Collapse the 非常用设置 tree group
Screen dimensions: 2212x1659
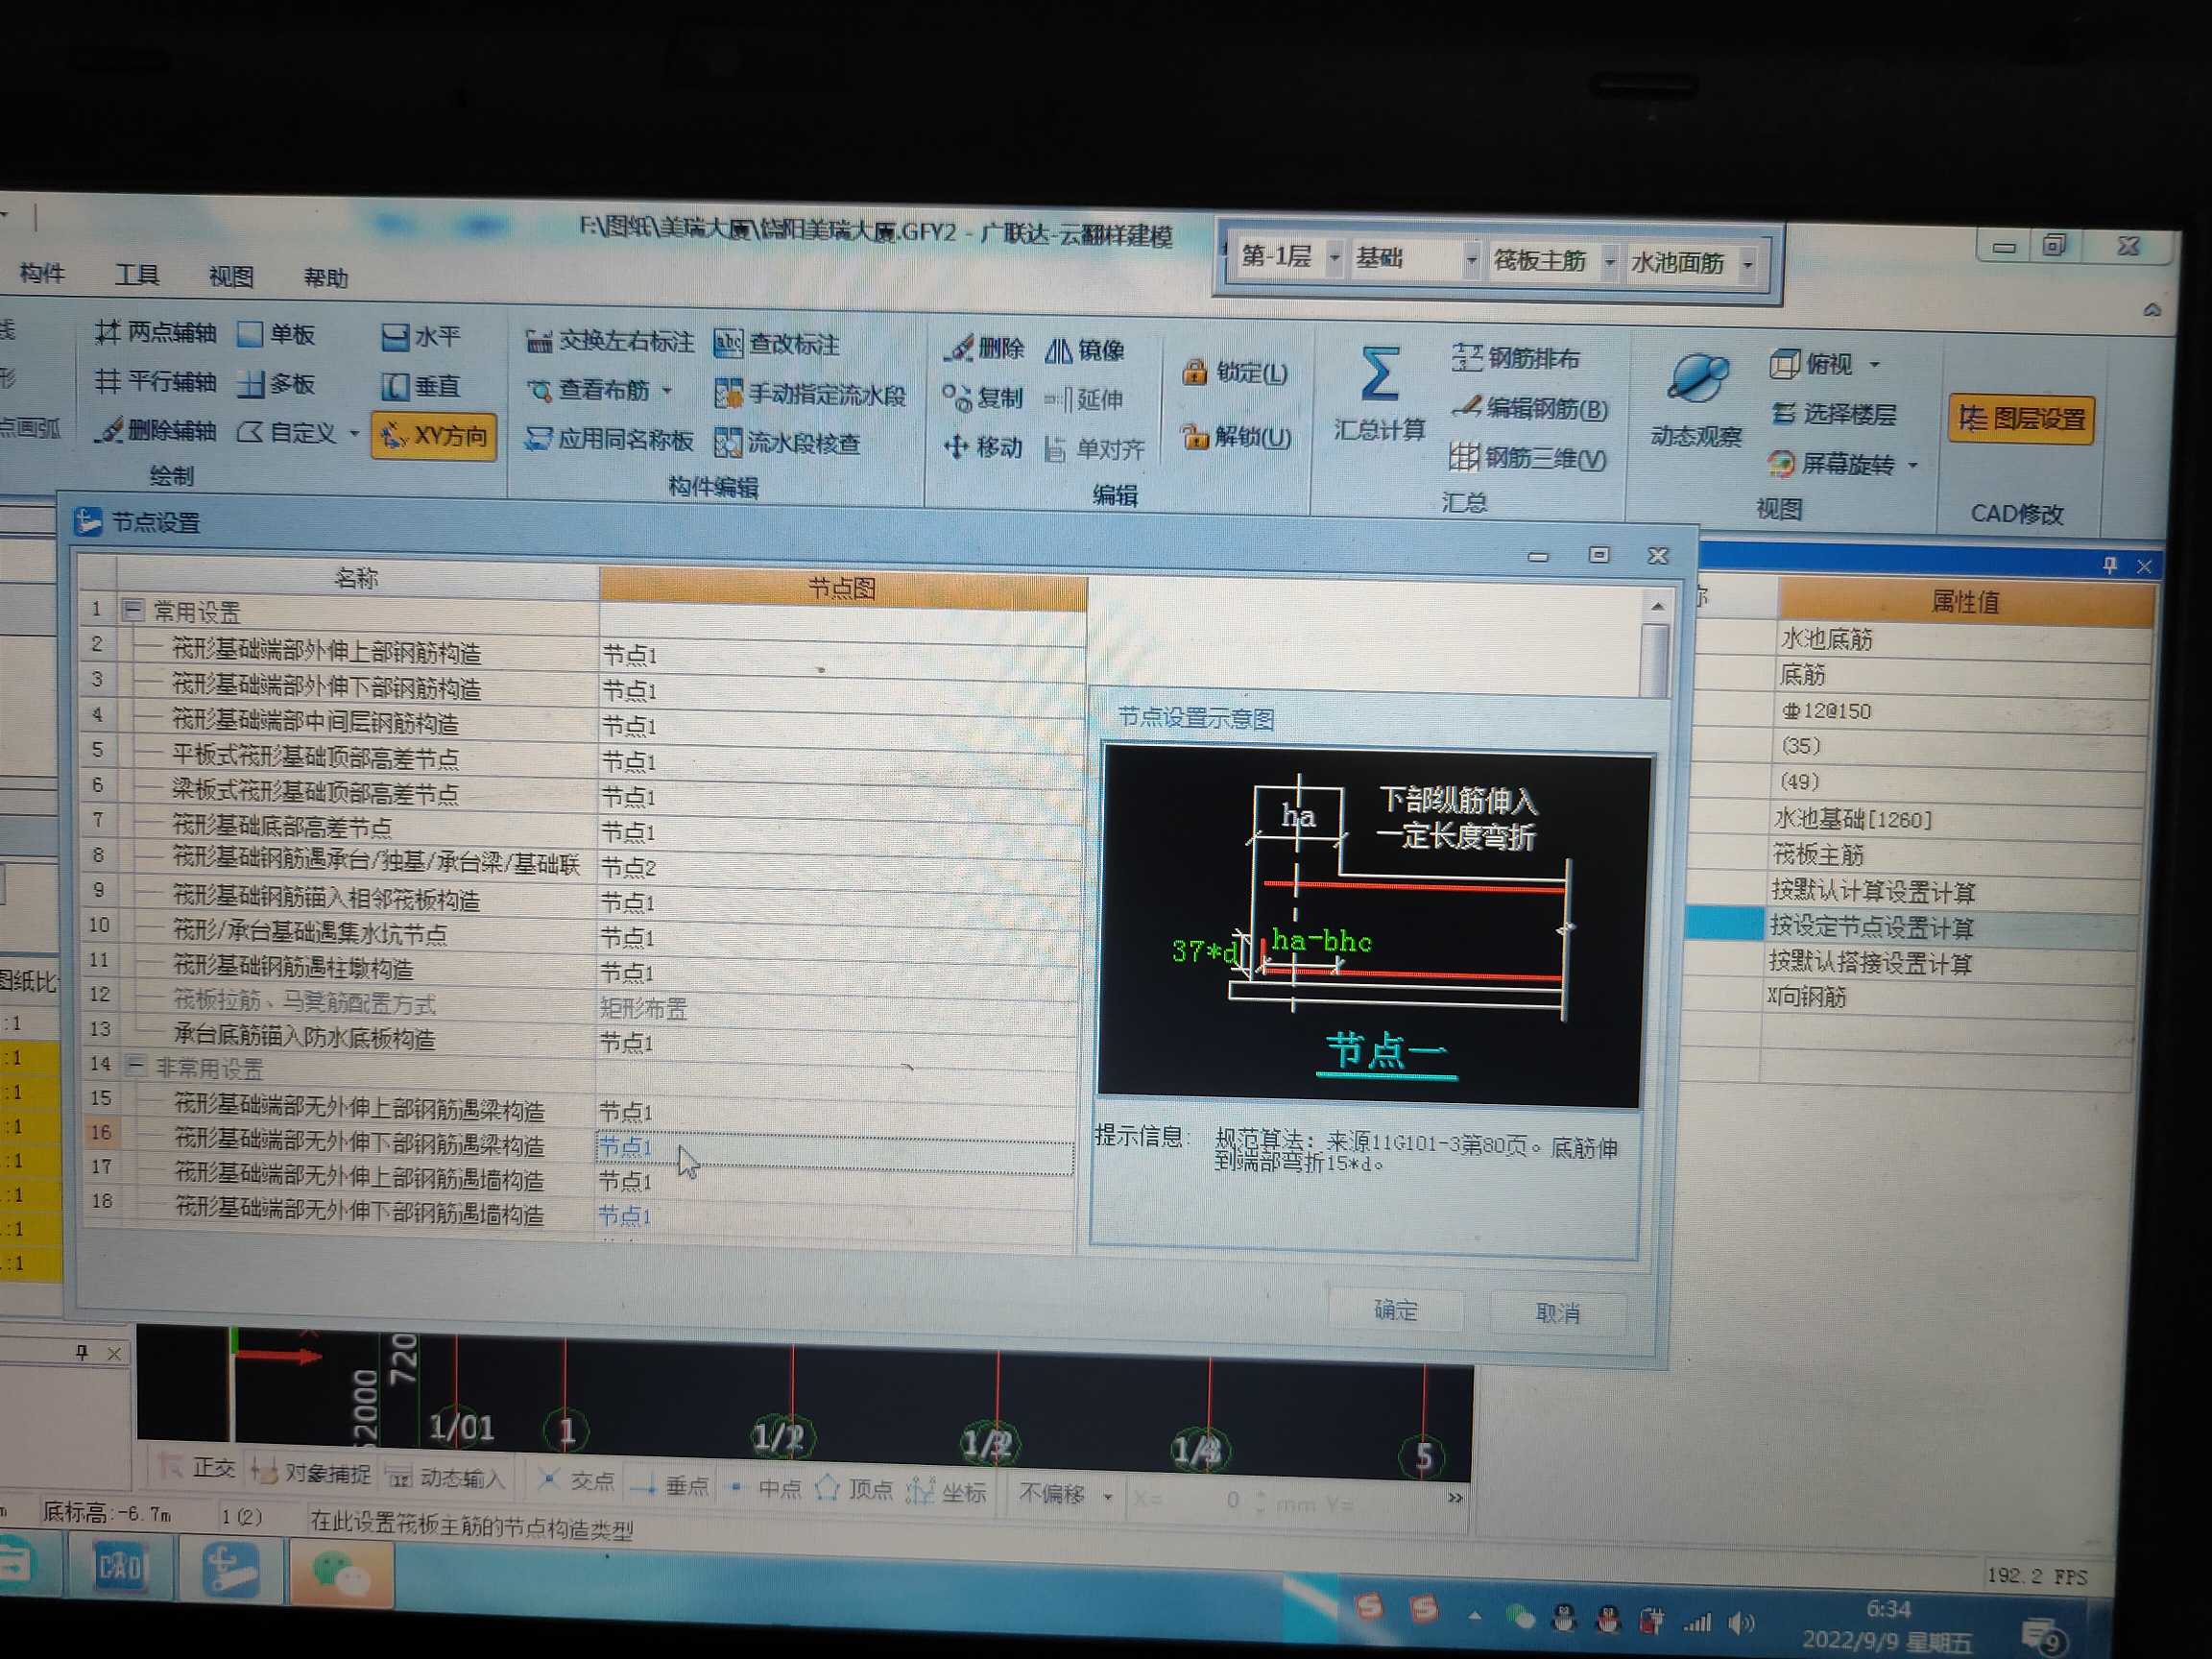click(x=134, y=1066)
